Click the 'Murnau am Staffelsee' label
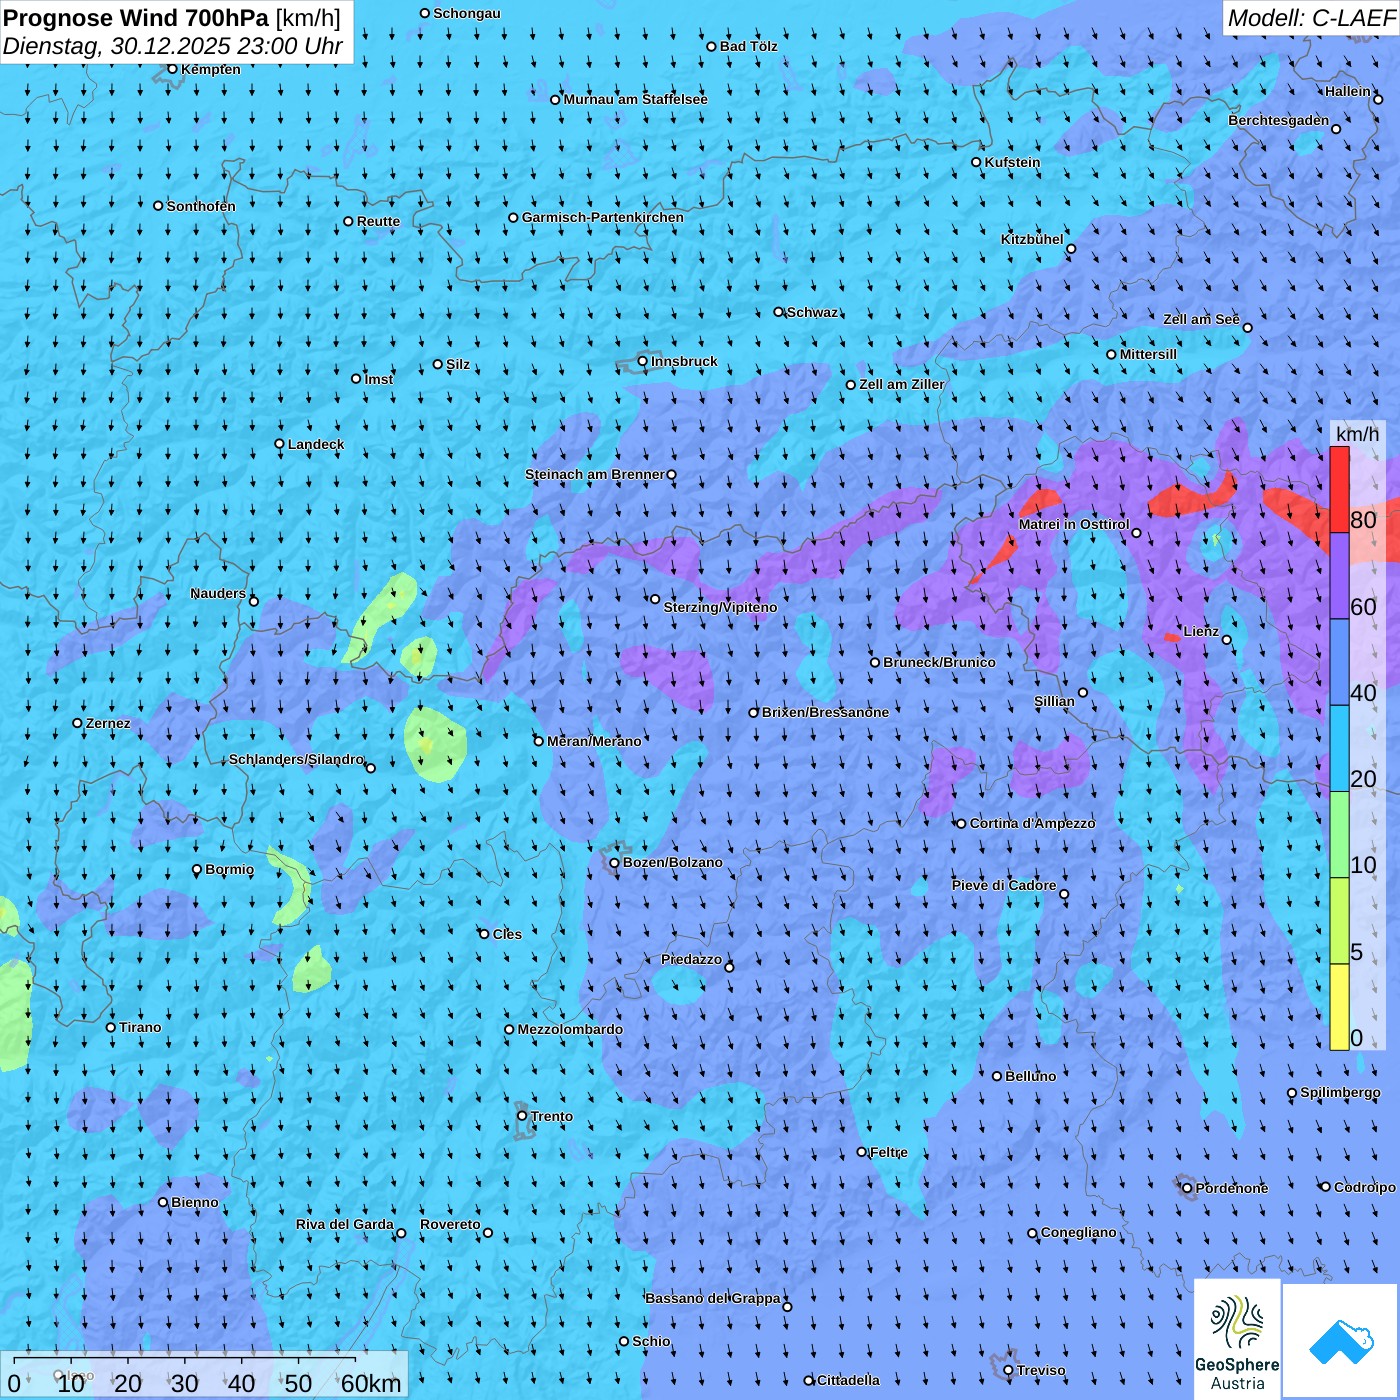The width and height of the screenshot is (1400, 1400). tap(636, 99)
